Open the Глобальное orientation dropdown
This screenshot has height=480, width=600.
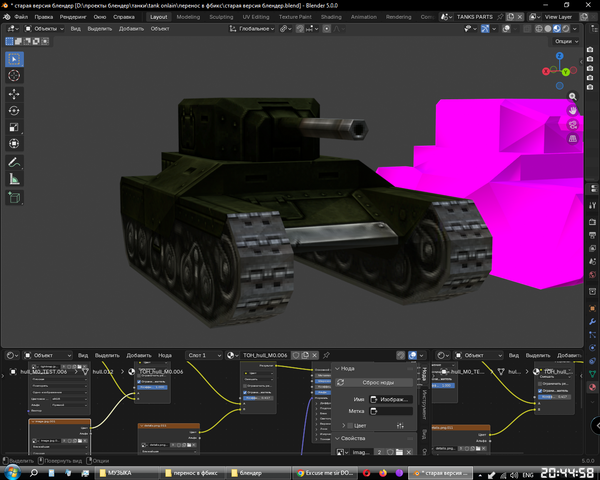[252, 29]
